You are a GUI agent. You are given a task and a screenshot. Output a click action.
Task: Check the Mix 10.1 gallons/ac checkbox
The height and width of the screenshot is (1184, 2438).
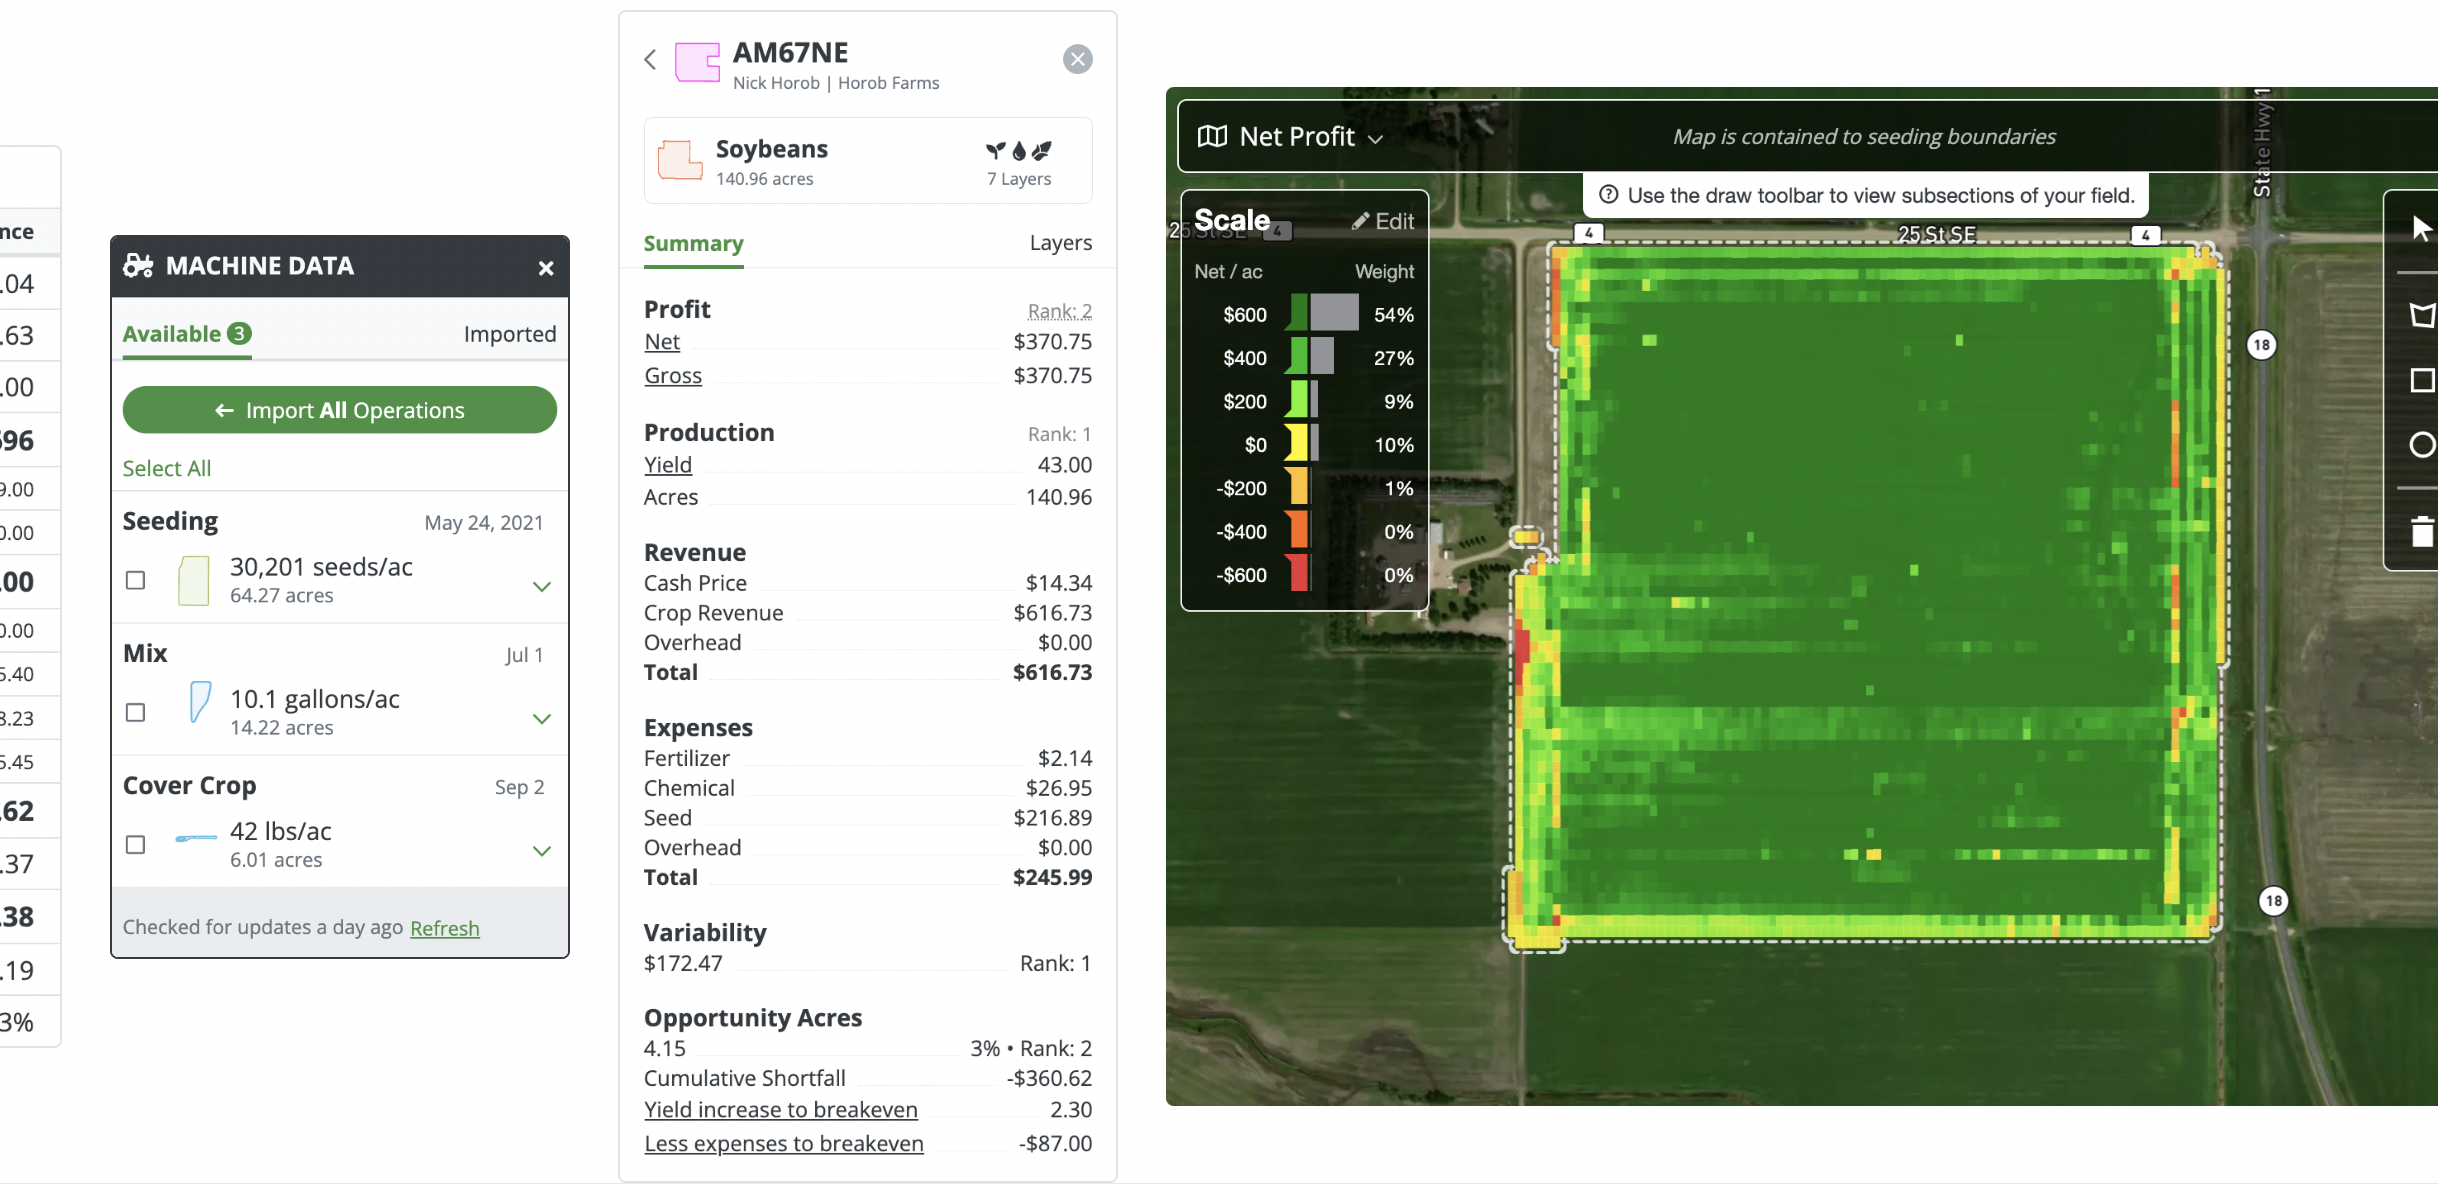pyautogui.click(x=135, y=712)
